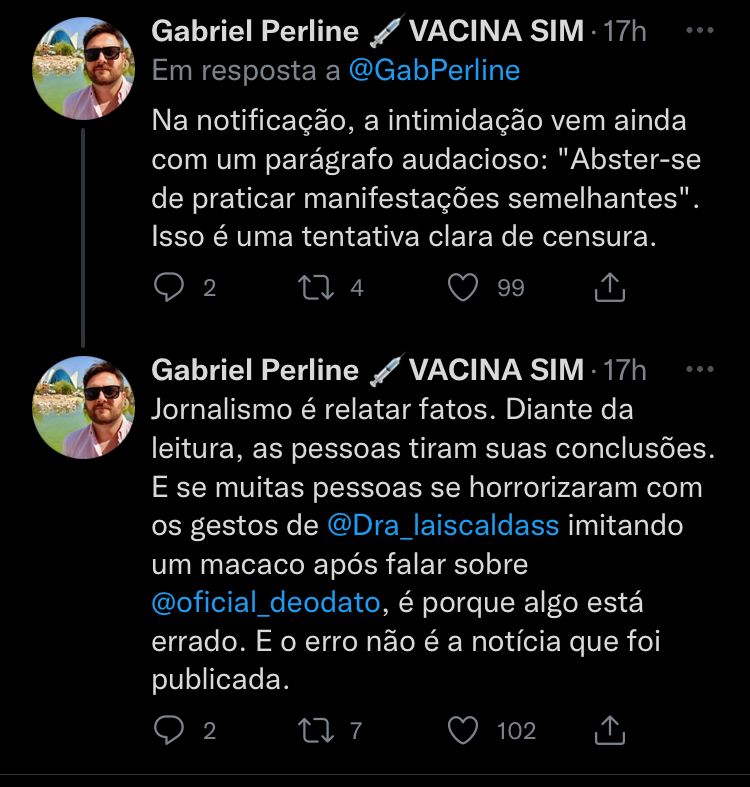The height and width of the screenshot is (787, 750).
Task: Share the second tweet via share icon
Action: [x=609, y=731]
